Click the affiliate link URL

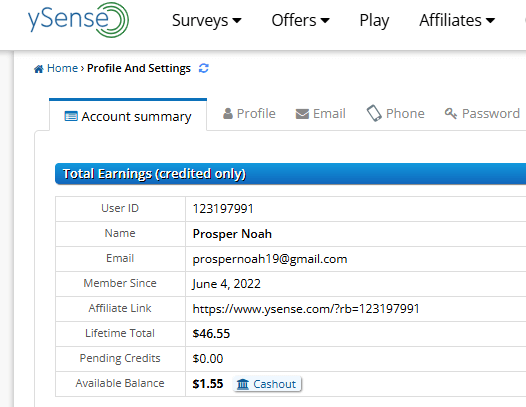[306, 309]
